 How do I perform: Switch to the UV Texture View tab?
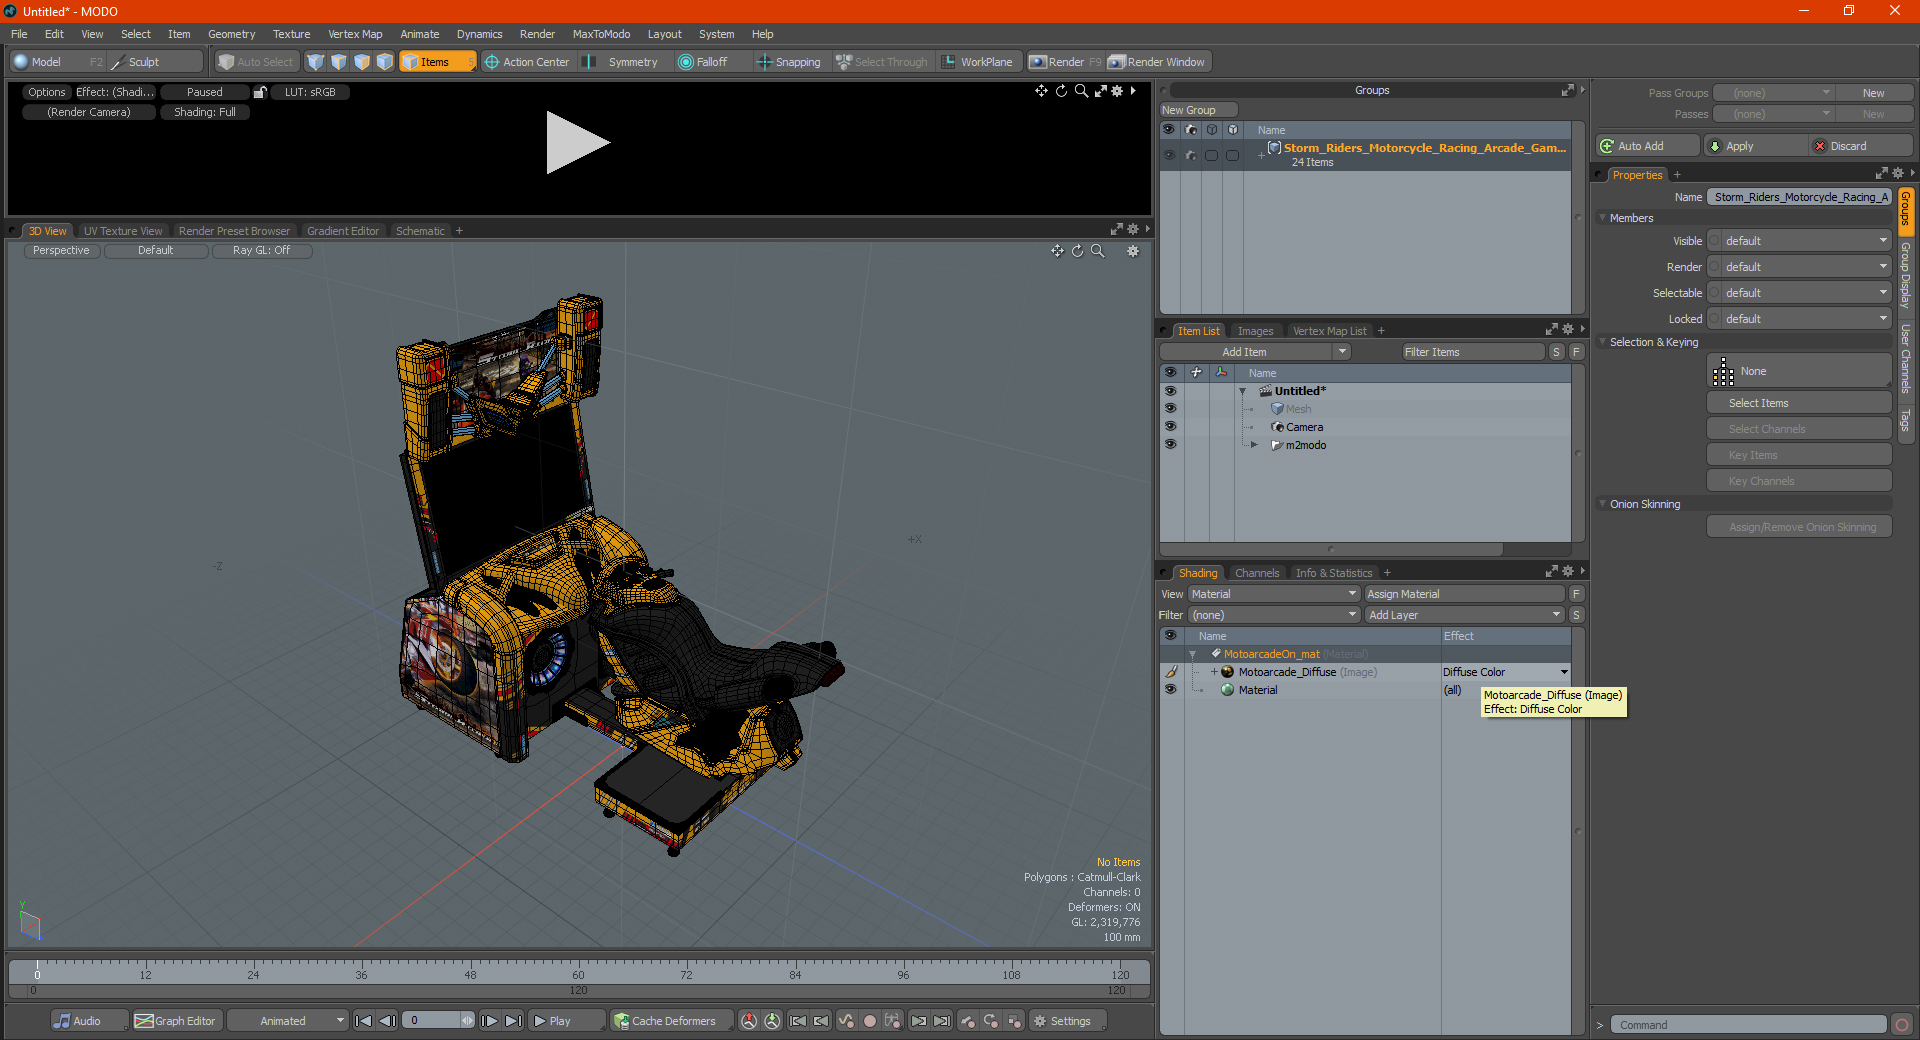pyautogui.click(x=122, y=231)
